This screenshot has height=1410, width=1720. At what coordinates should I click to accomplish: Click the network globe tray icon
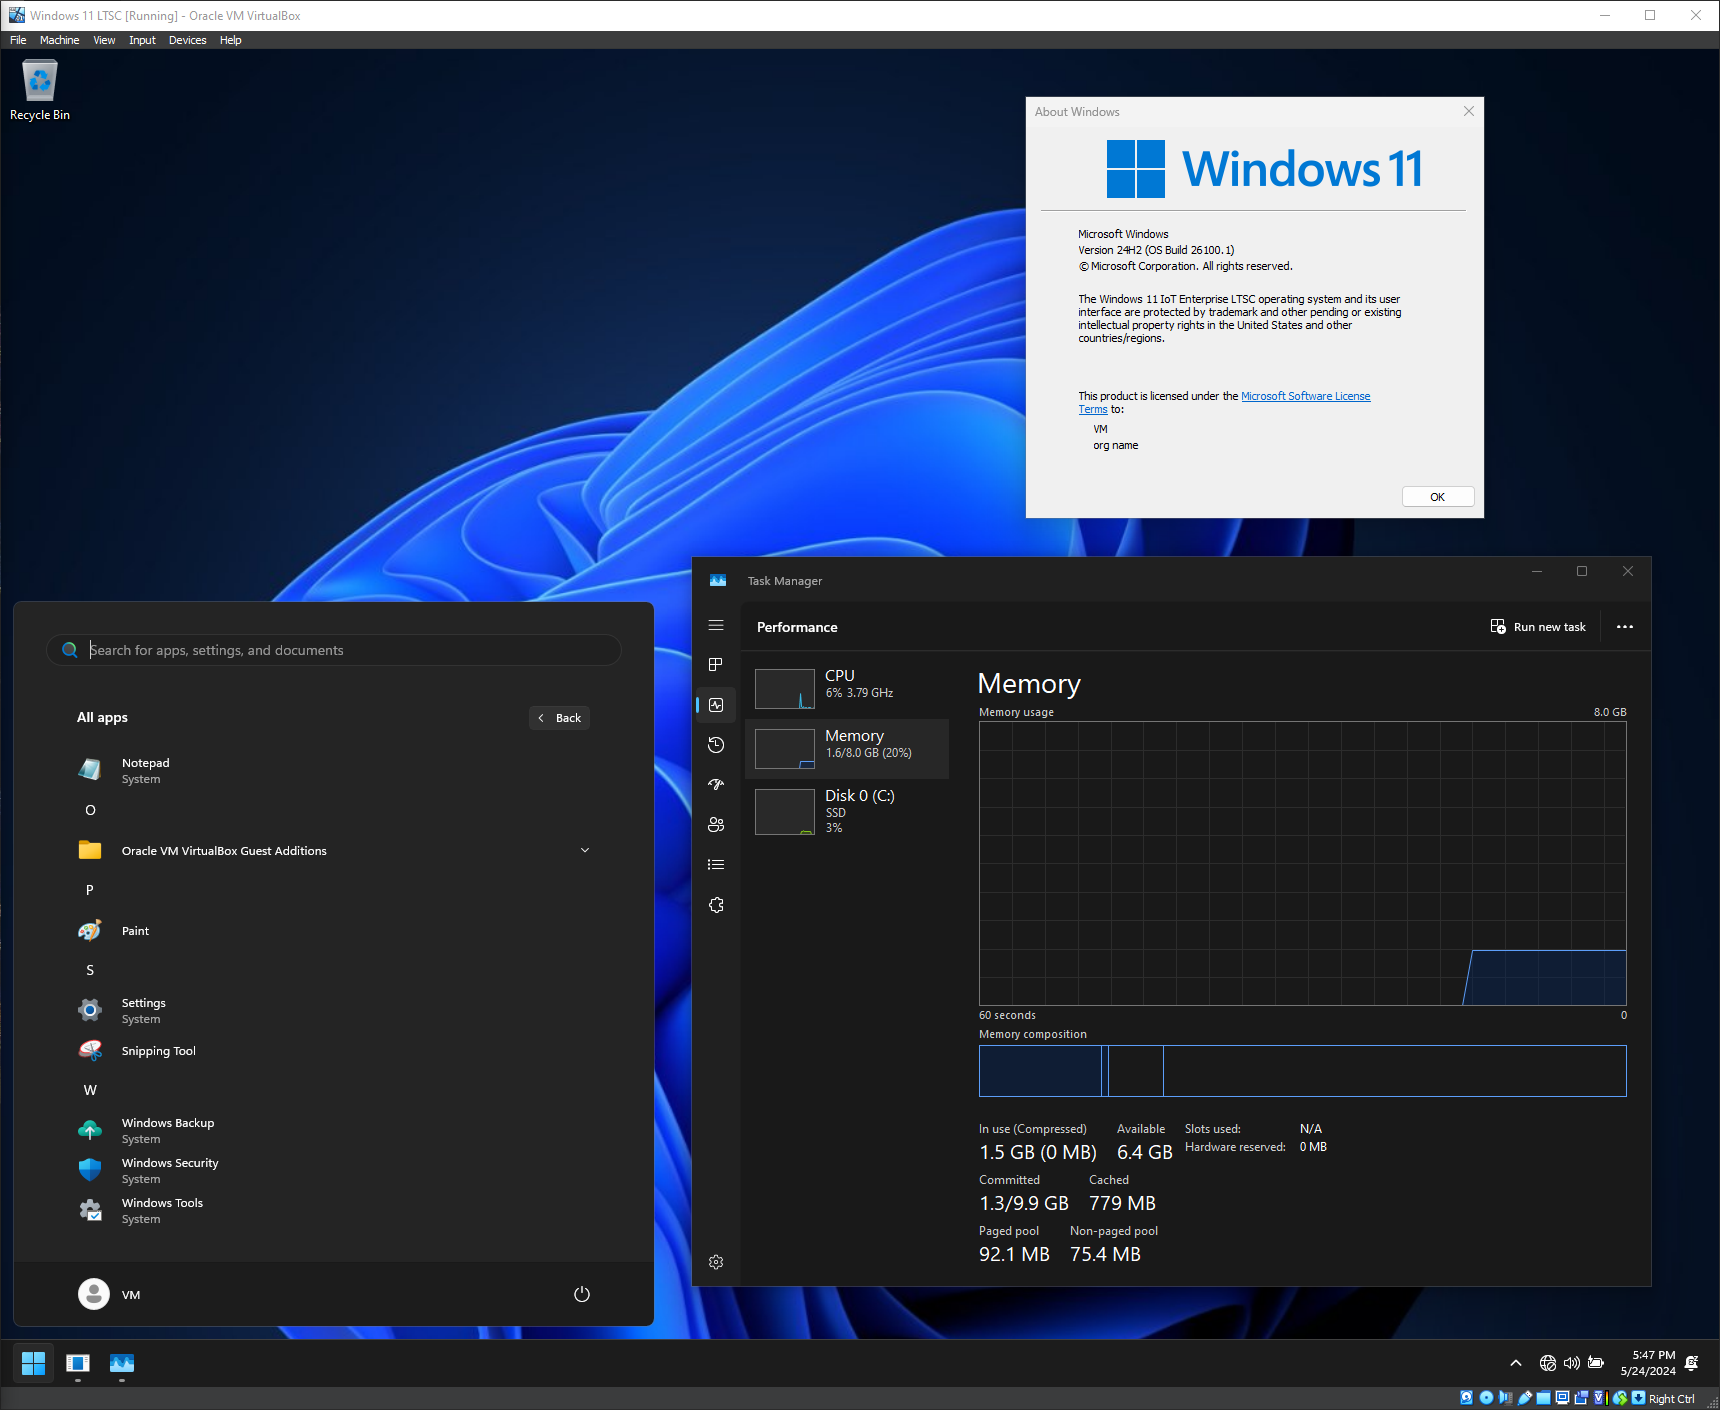[1548, 1363]
